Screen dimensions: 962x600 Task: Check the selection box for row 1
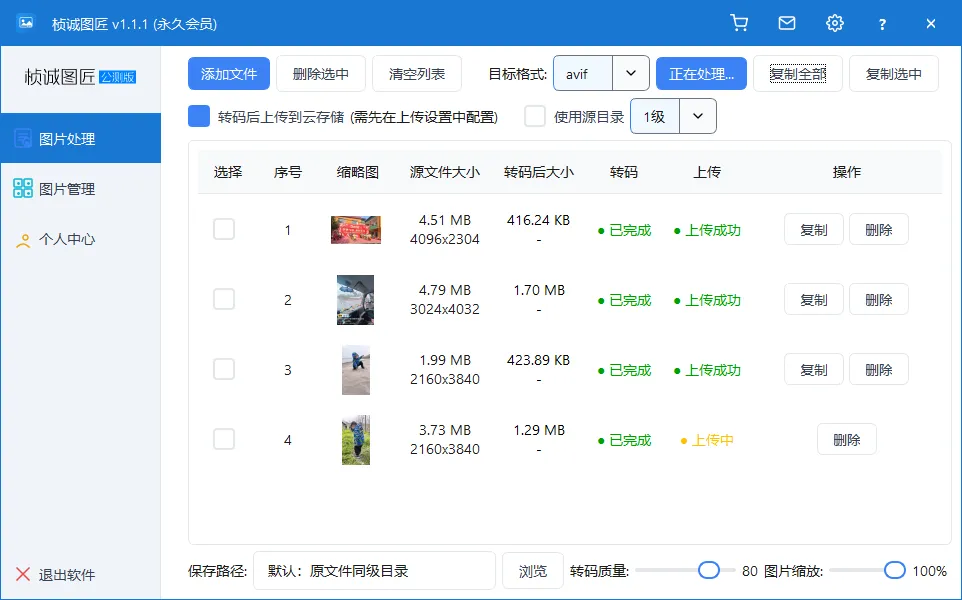(x=224, y=229)
